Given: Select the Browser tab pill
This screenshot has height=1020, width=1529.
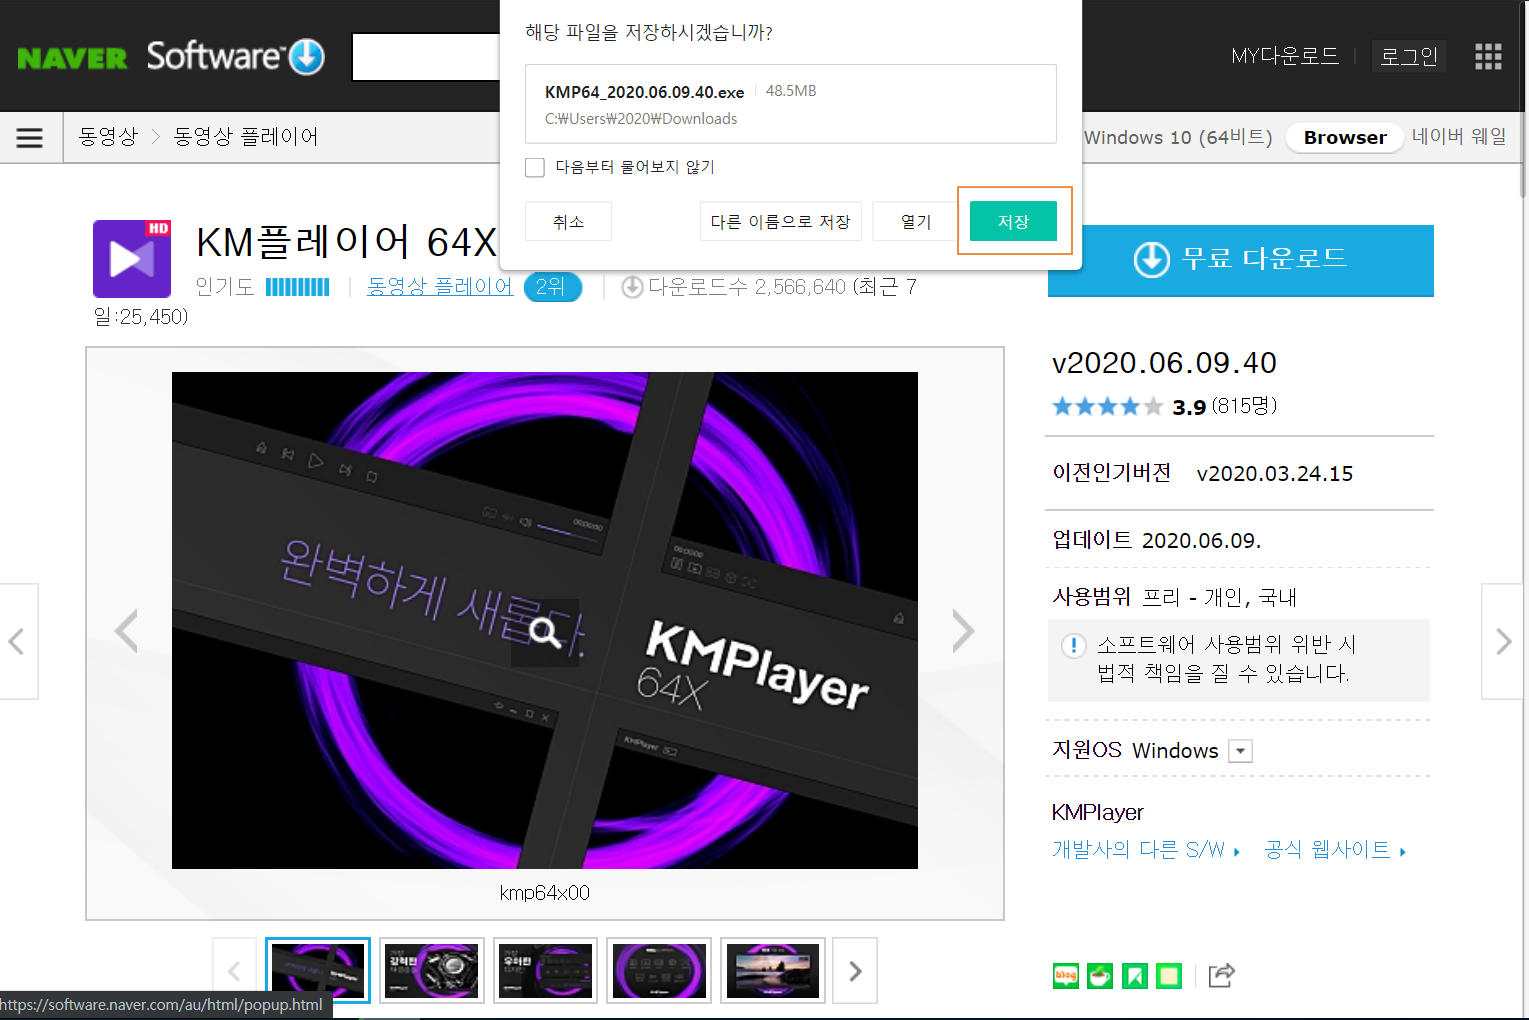Looking at the screenshot, I should point(1345,138).
